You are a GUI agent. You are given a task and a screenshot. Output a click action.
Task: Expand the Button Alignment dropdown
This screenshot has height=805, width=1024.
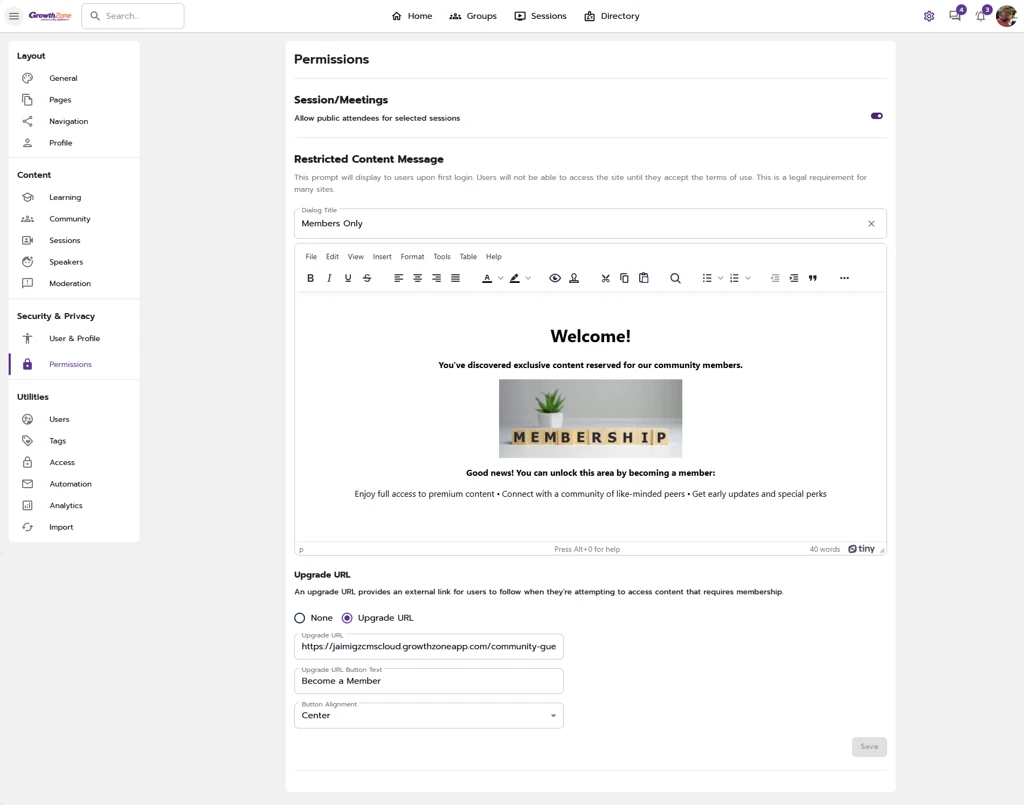(x=553, y=716)
